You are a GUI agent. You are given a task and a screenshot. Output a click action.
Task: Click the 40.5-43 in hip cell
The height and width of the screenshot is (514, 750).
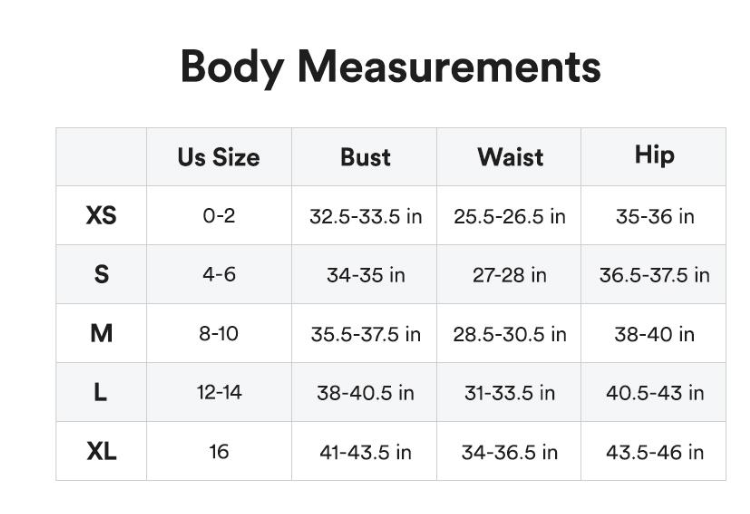pos(654,393)
